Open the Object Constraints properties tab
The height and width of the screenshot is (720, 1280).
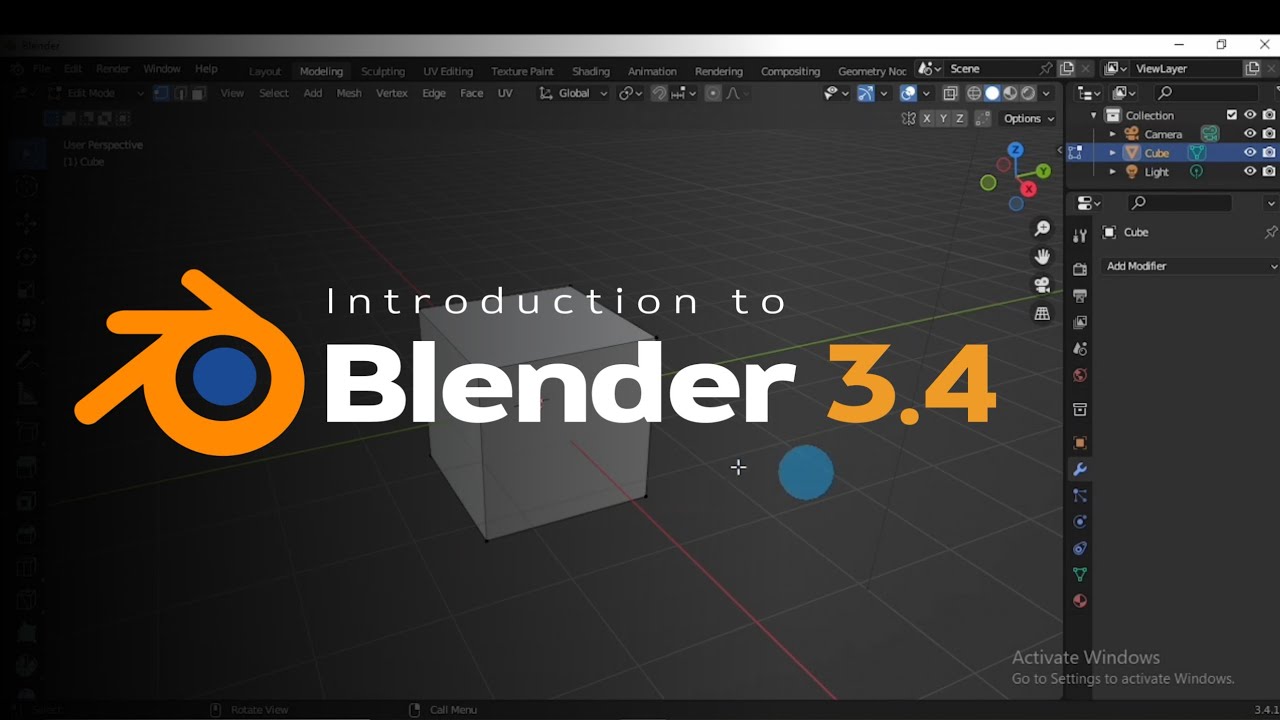(1079, 548)
